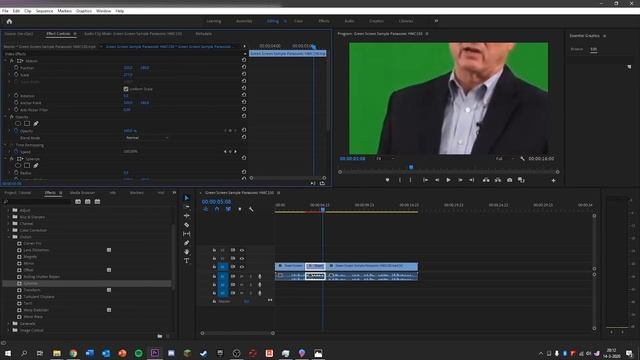Viewport: 640px width, 360px height.
Task: Open Program monitor button editor plus
Action: point(553,180)
